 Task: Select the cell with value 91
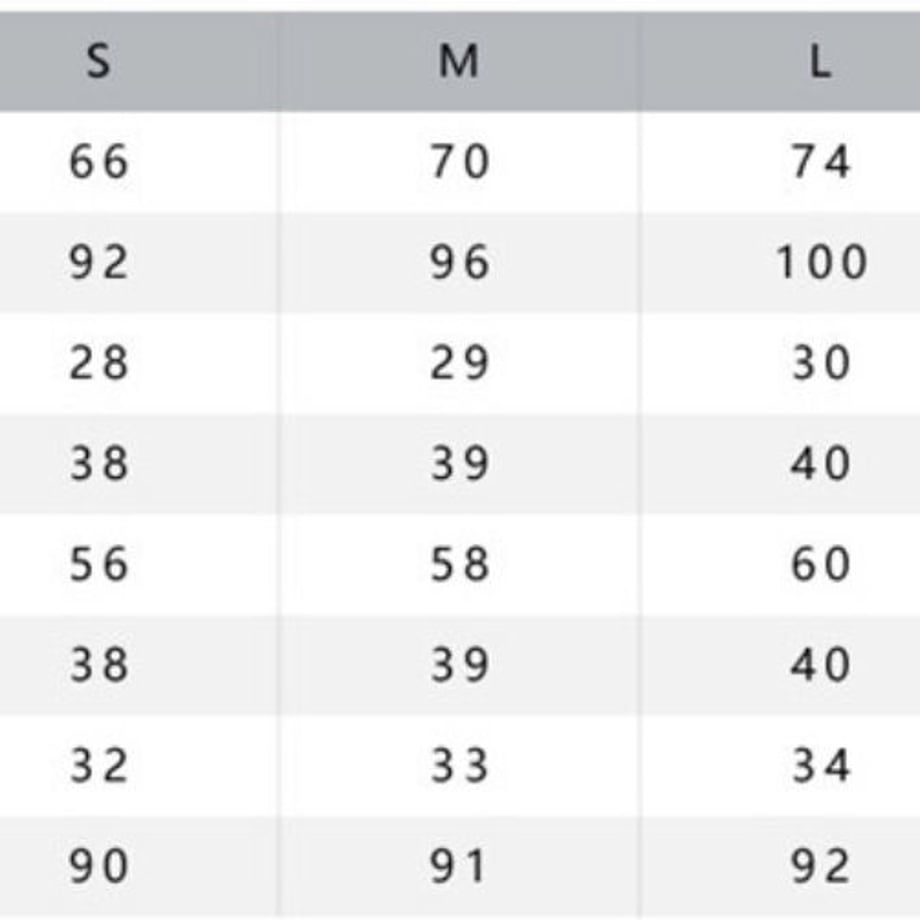pyautogui.click(x=458, y=866)
